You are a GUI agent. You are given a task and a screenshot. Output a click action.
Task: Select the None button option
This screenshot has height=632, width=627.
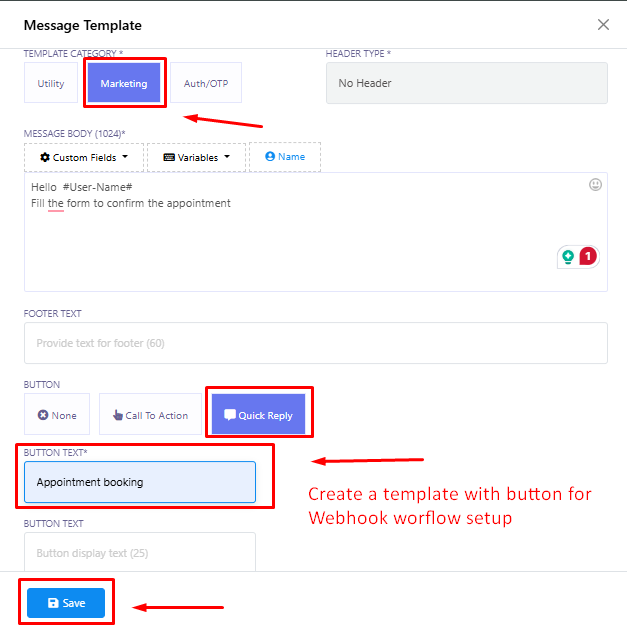(57, 415)
